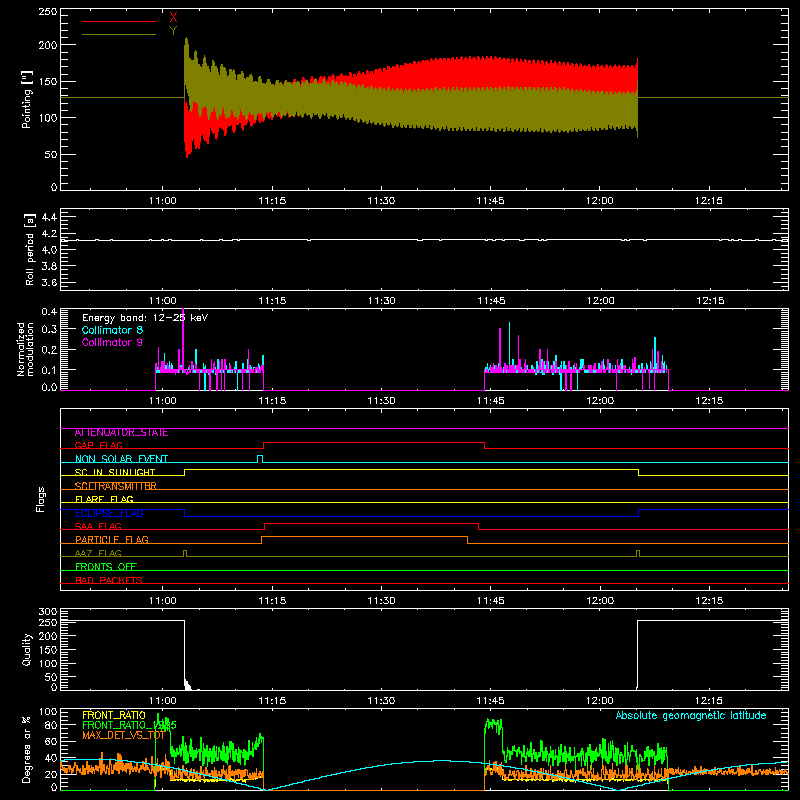
Task: Click the 11:30 tick under Pointing plot
Action: (381, 201)
